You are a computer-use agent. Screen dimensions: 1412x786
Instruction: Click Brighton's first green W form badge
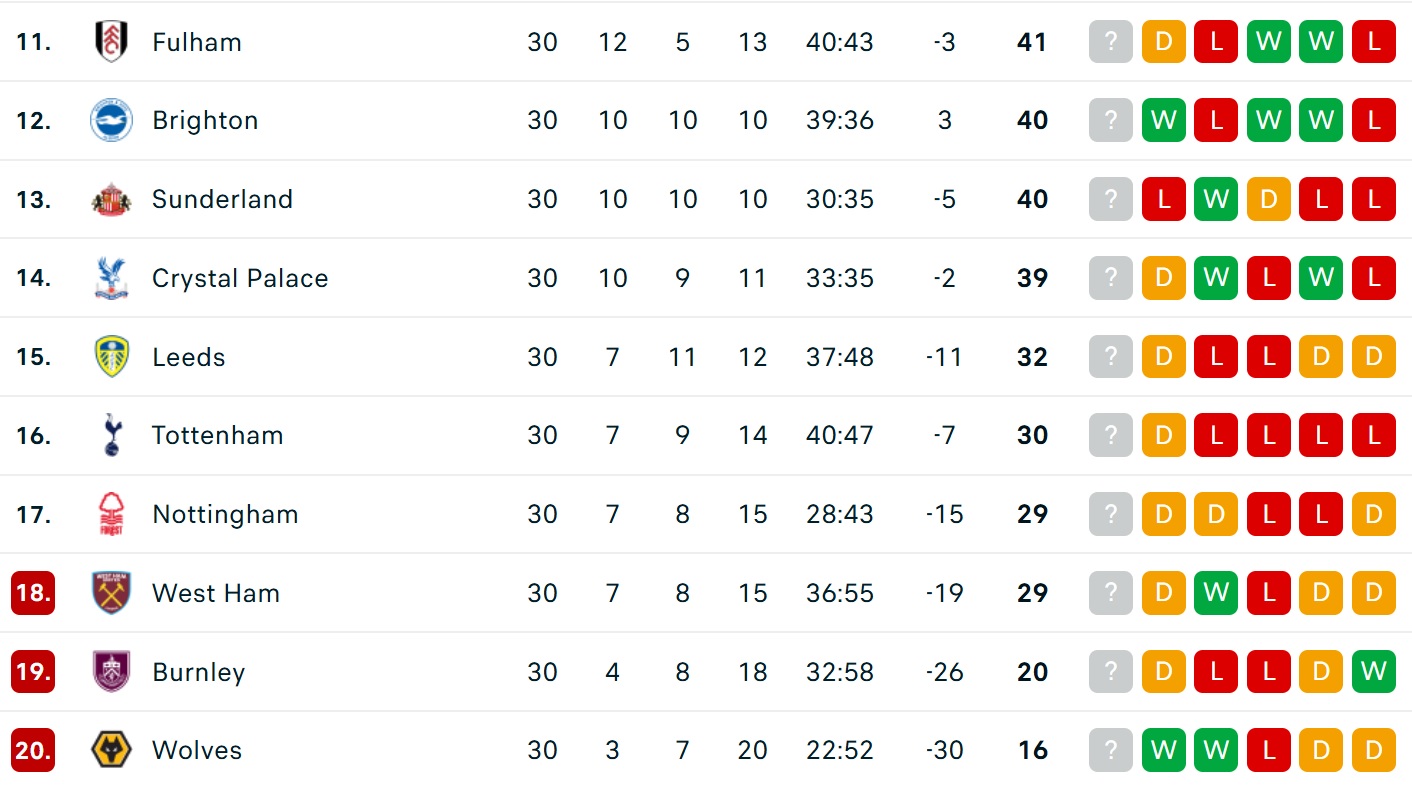[1163, 120]
